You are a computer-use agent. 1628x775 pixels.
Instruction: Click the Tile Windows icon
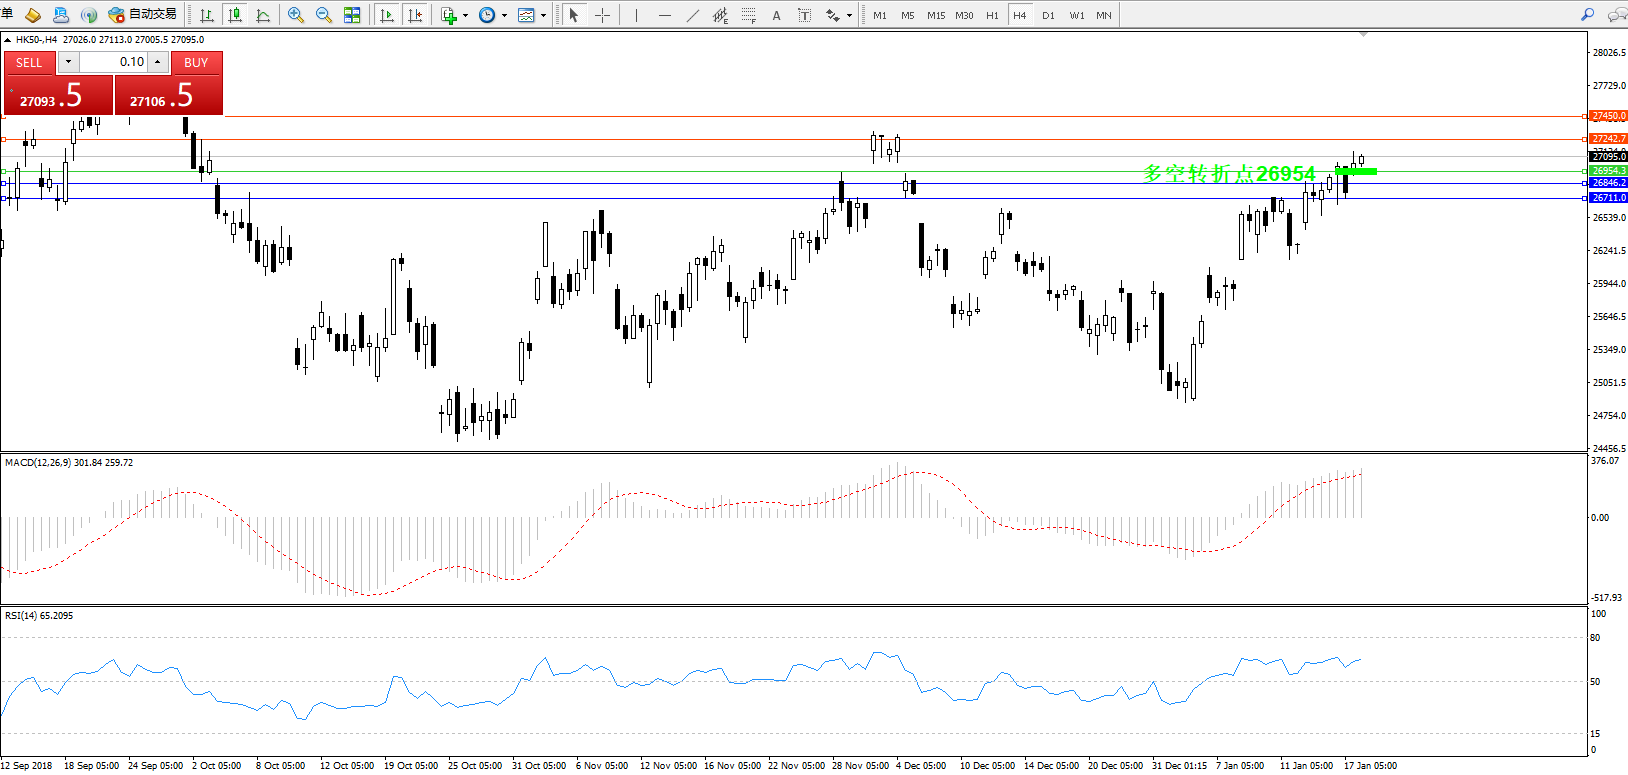[352, 15]
